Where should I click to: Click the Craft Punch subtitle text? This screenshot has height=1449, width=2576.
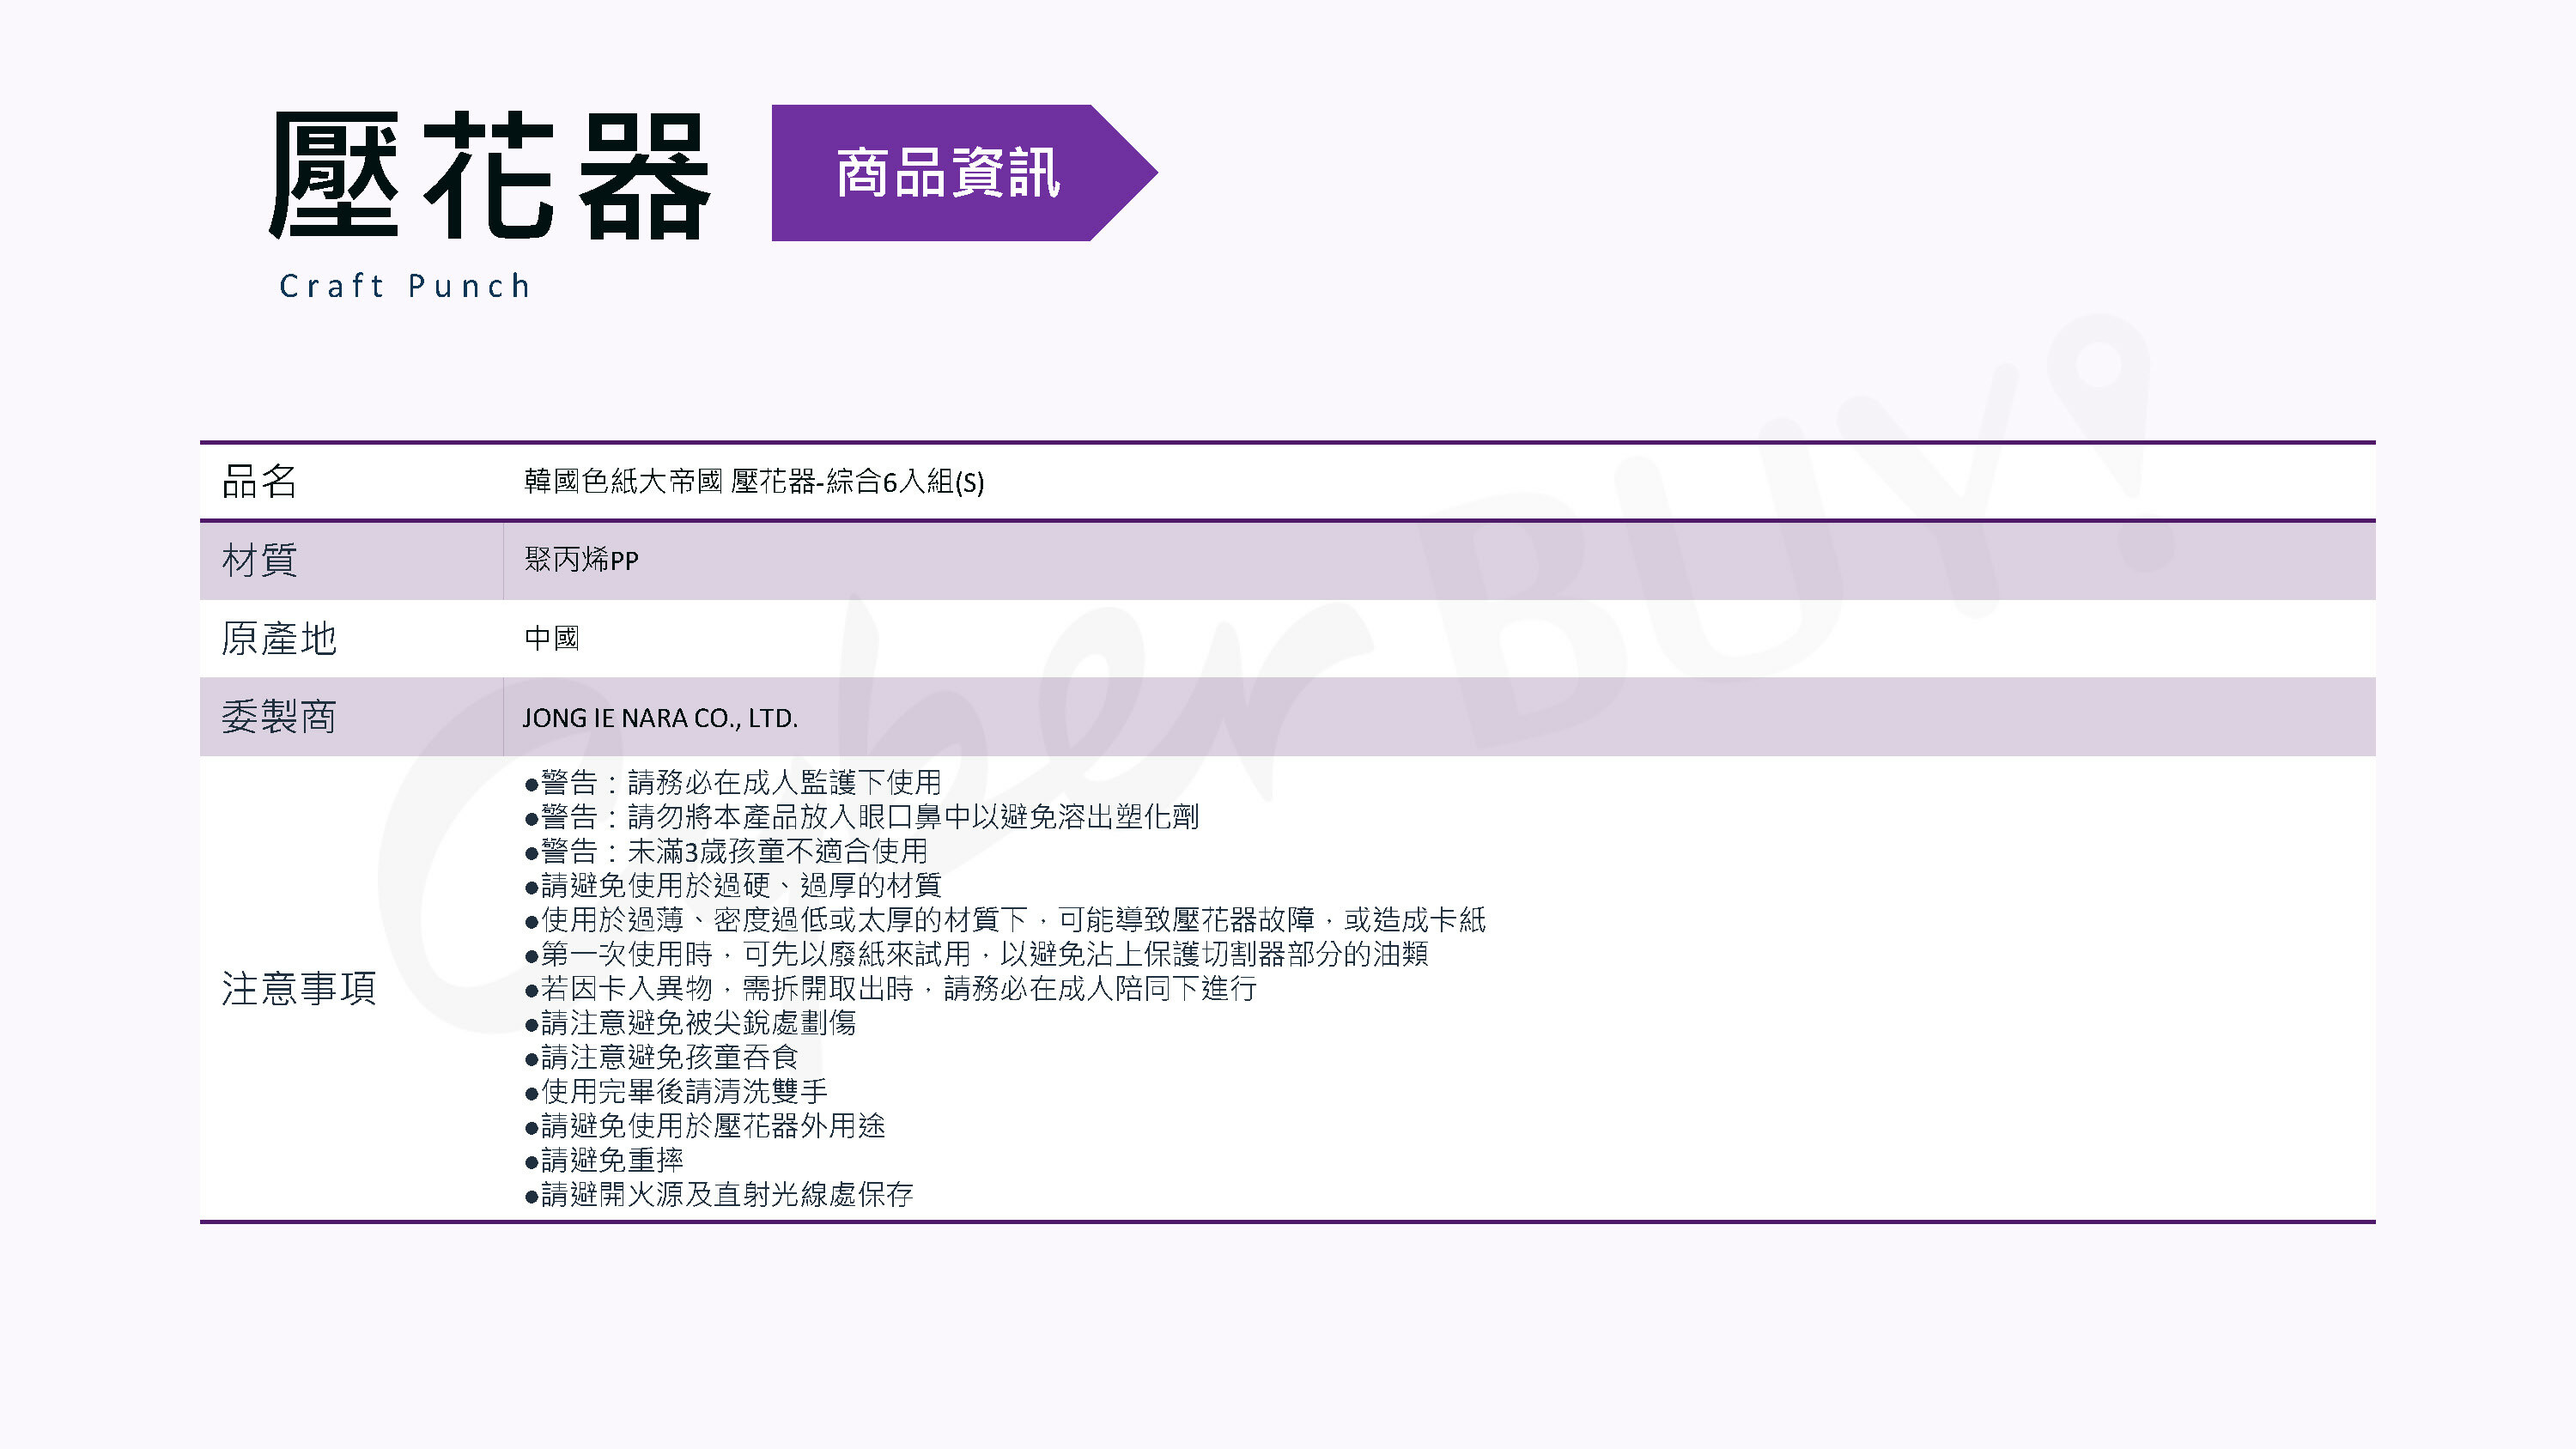click(x=405, y=286)
